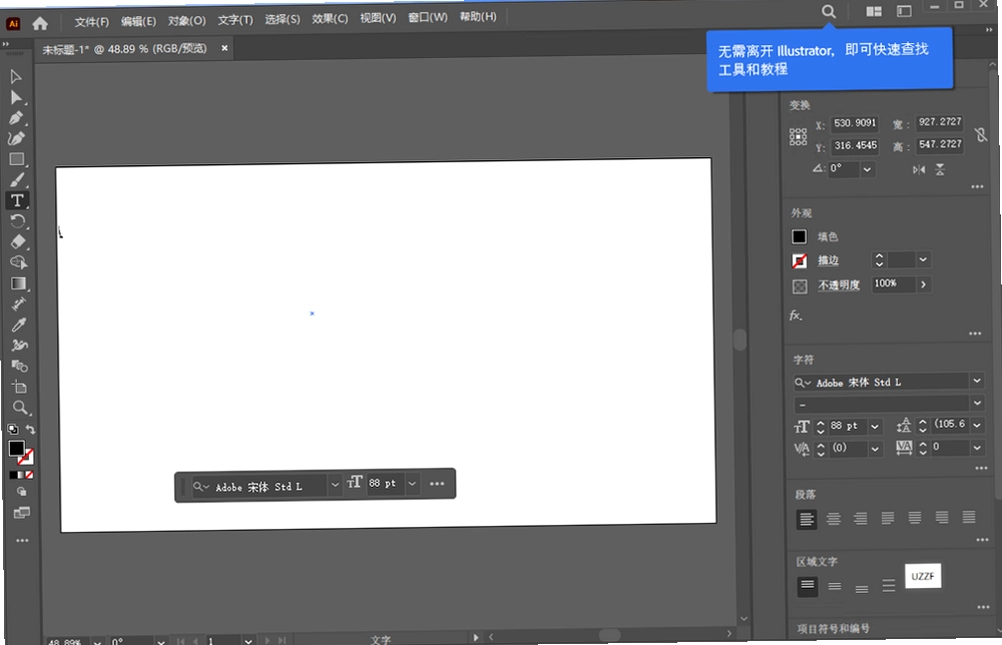Open font family dropdown in Character panel

[976, 381]
